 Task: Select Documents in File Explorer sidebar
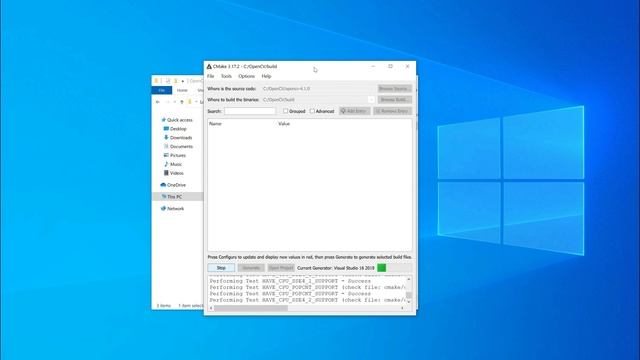click(x=181, y=147)
